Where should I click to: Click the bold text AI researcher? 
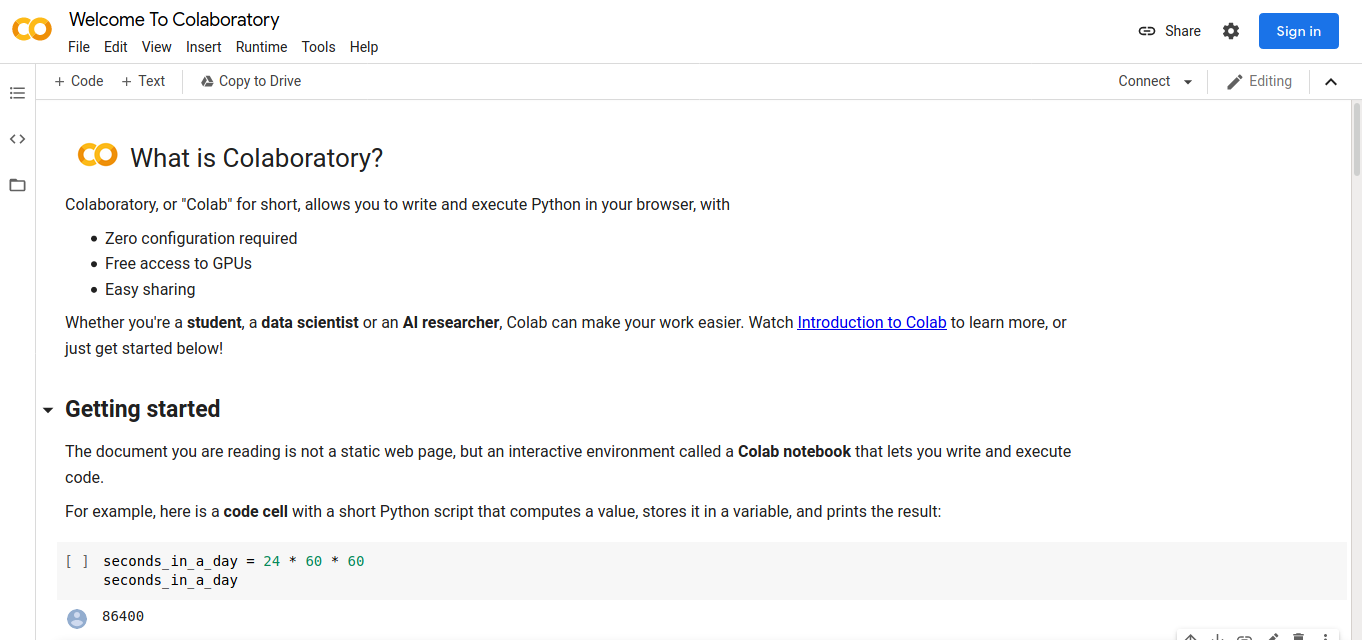pos(451,322)
